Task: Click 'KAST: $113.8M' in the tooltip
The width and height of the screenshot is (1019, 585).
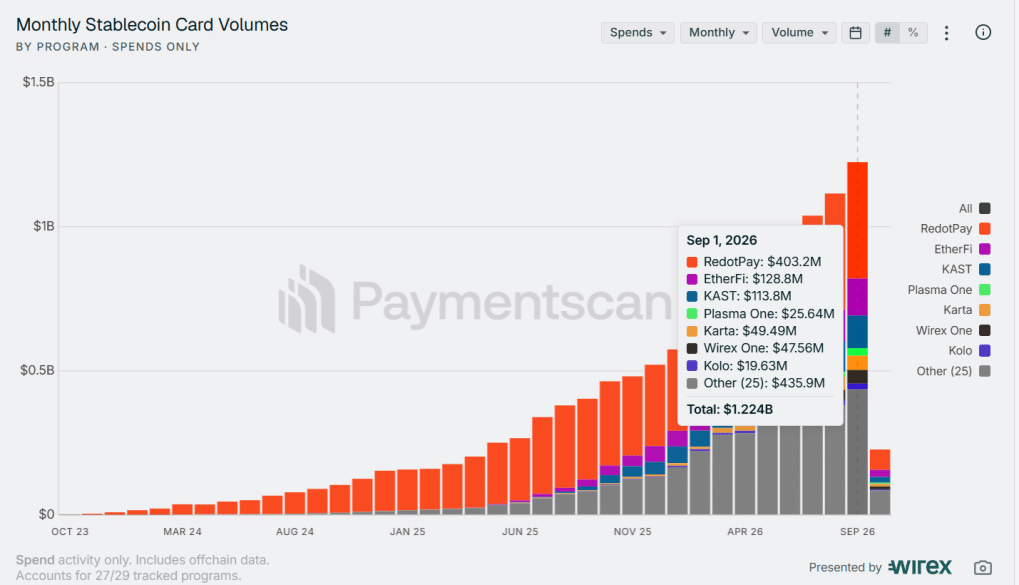Action: (747, 296)
